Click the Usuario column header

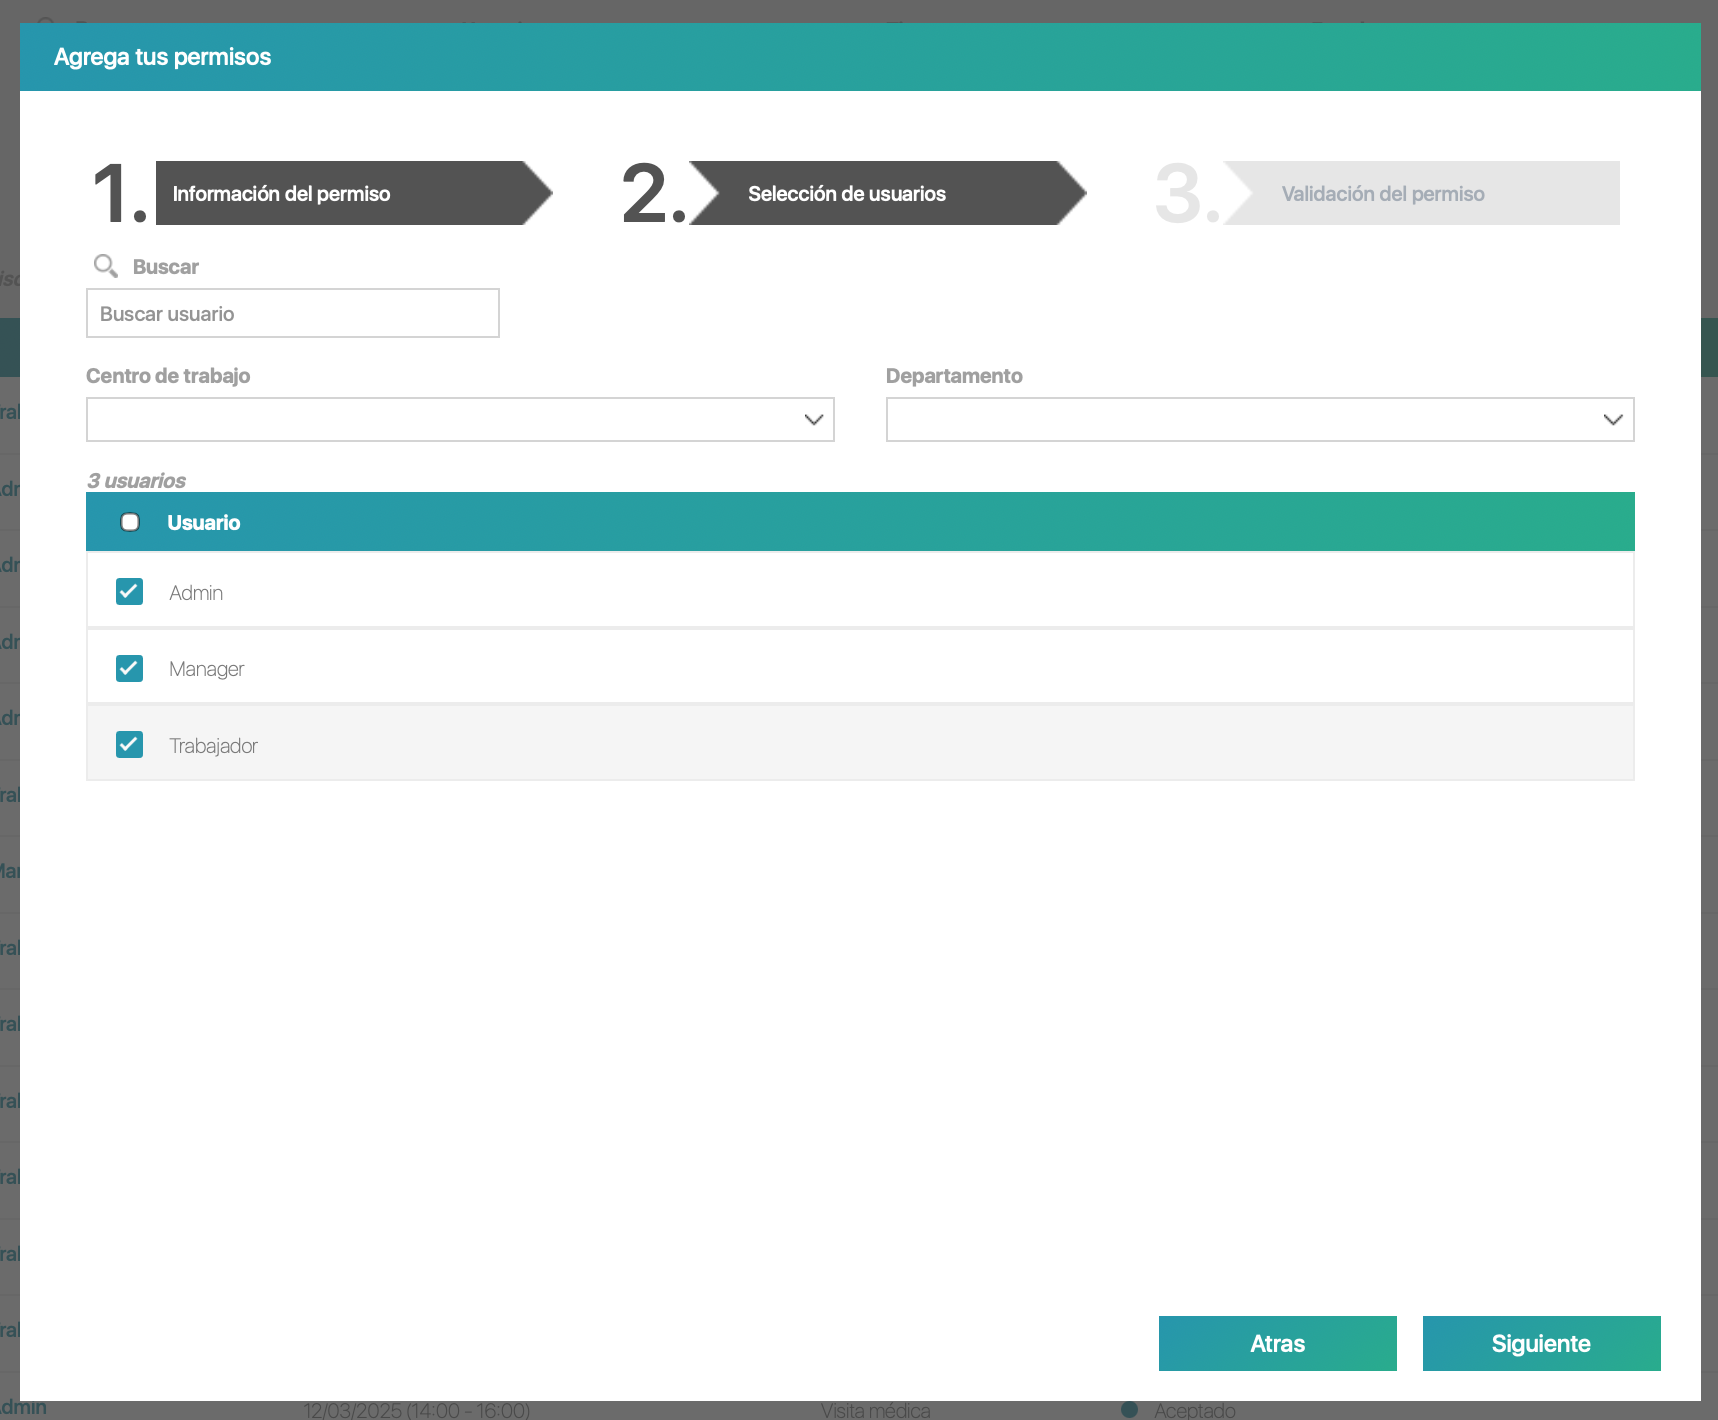[x=204, y=522]
